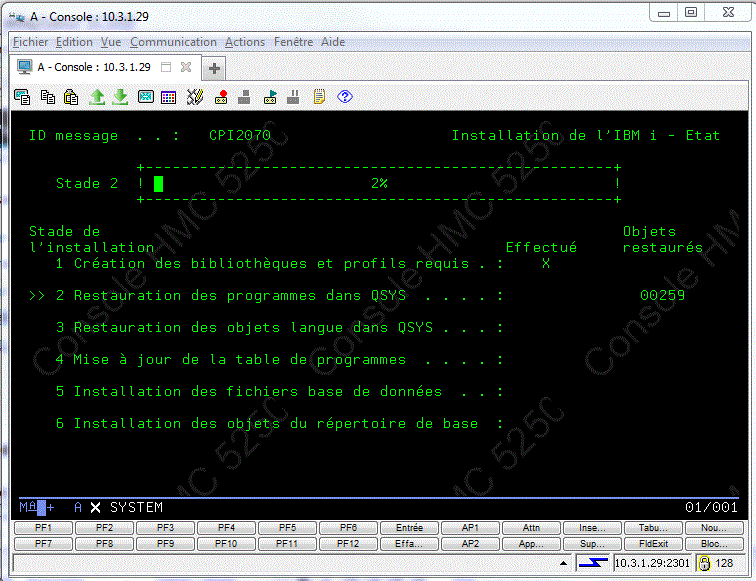Click the Stade 2 progress bar at 2%
The image size is (756, 581).
pyautogui.click(x=379, y=184)
